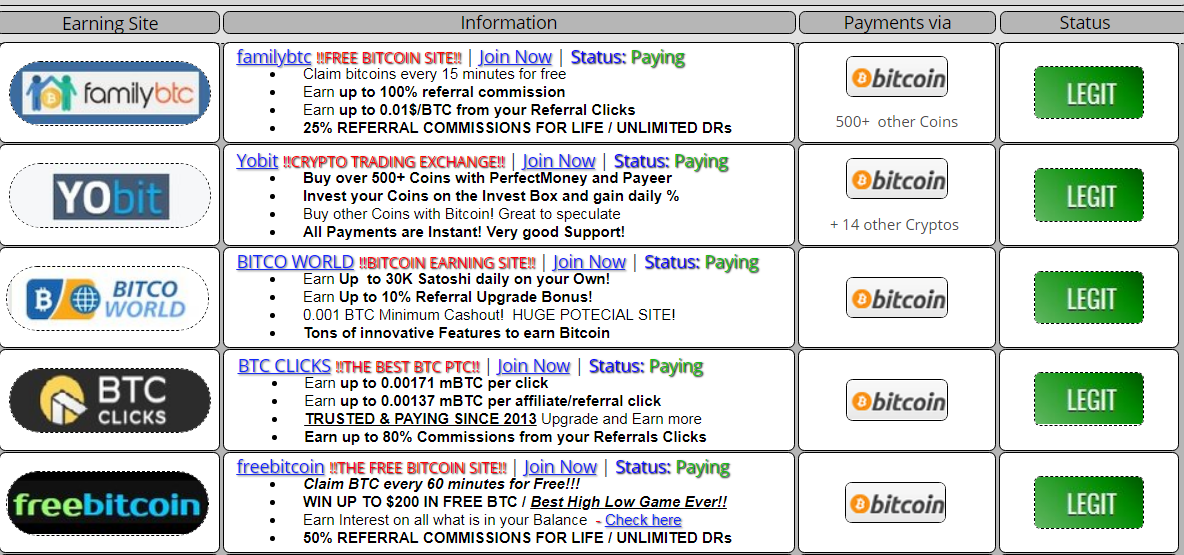Click '!!THE FREE BITCOIN SITE!!' red tagline

coord(418,468)
